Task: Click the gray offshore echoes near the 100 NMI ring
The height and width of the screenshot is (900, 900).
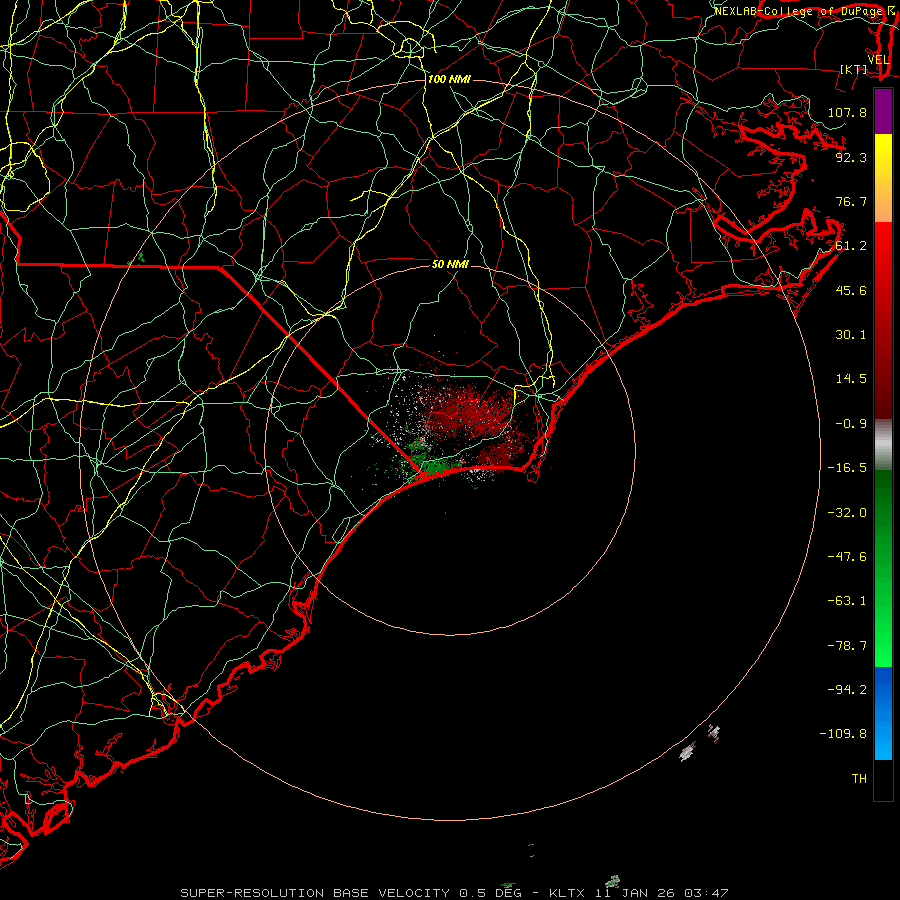Action: [699, 743]
